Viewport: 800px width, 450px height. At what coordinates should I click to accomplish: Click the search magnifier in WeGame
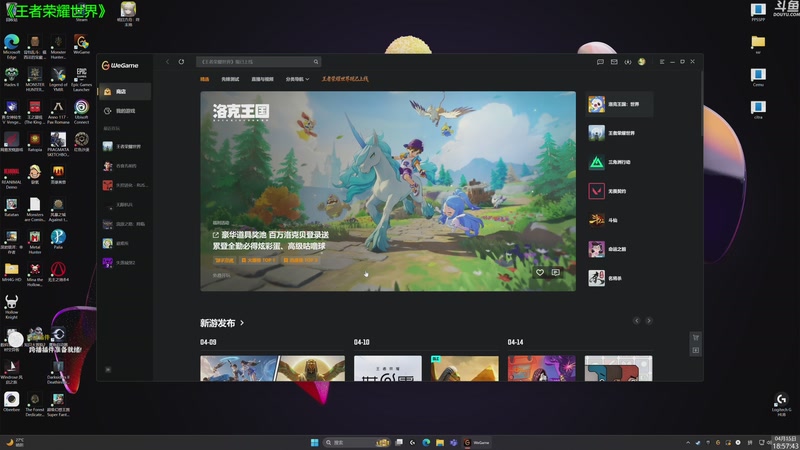tap(316, 62)
